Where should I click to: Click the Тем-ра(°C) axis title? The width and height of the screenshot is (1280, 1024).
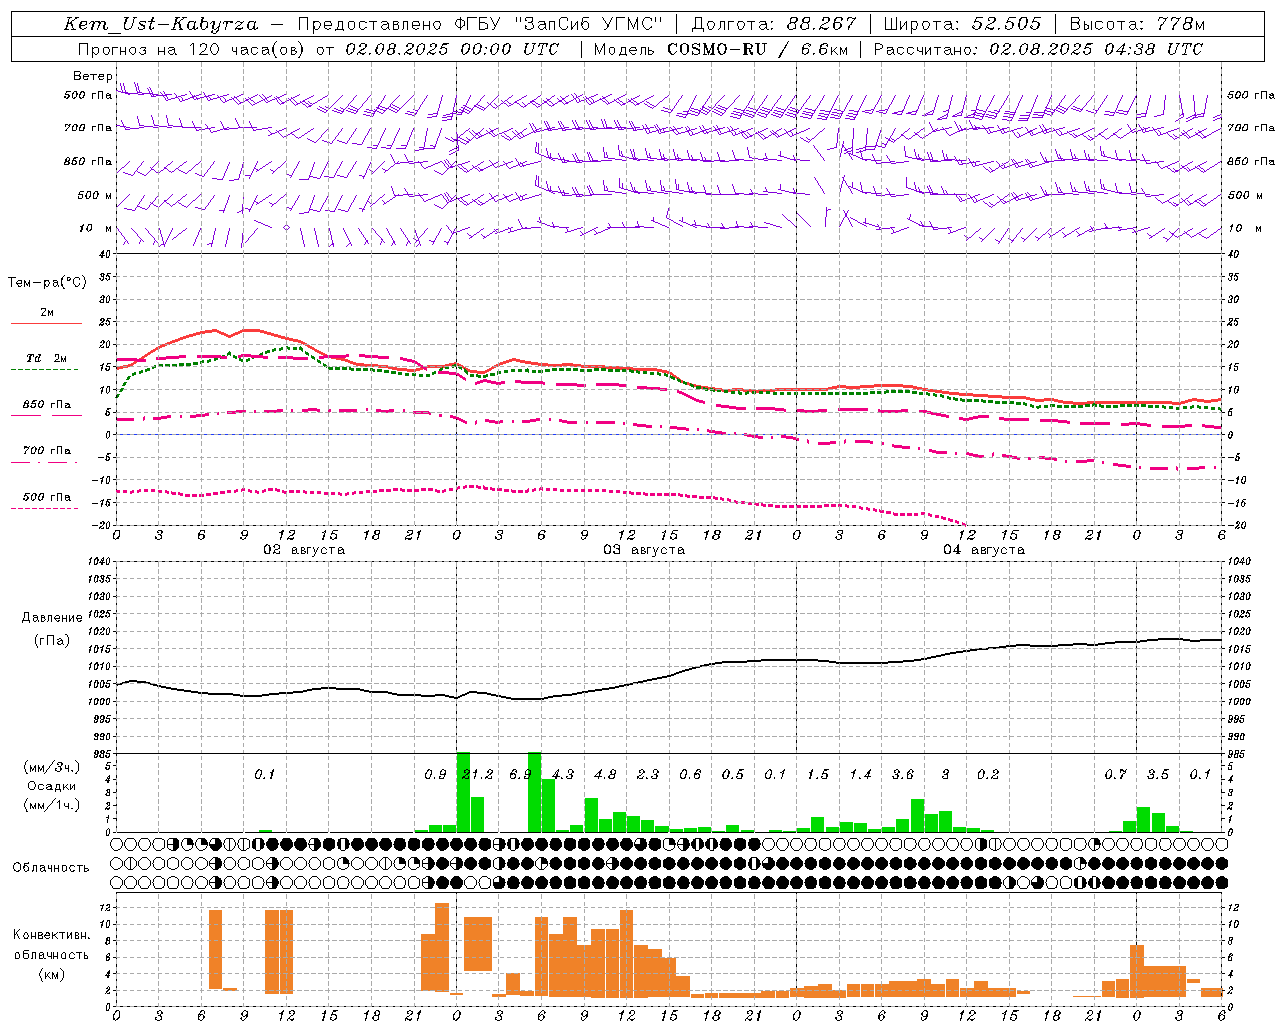point(47,283)
